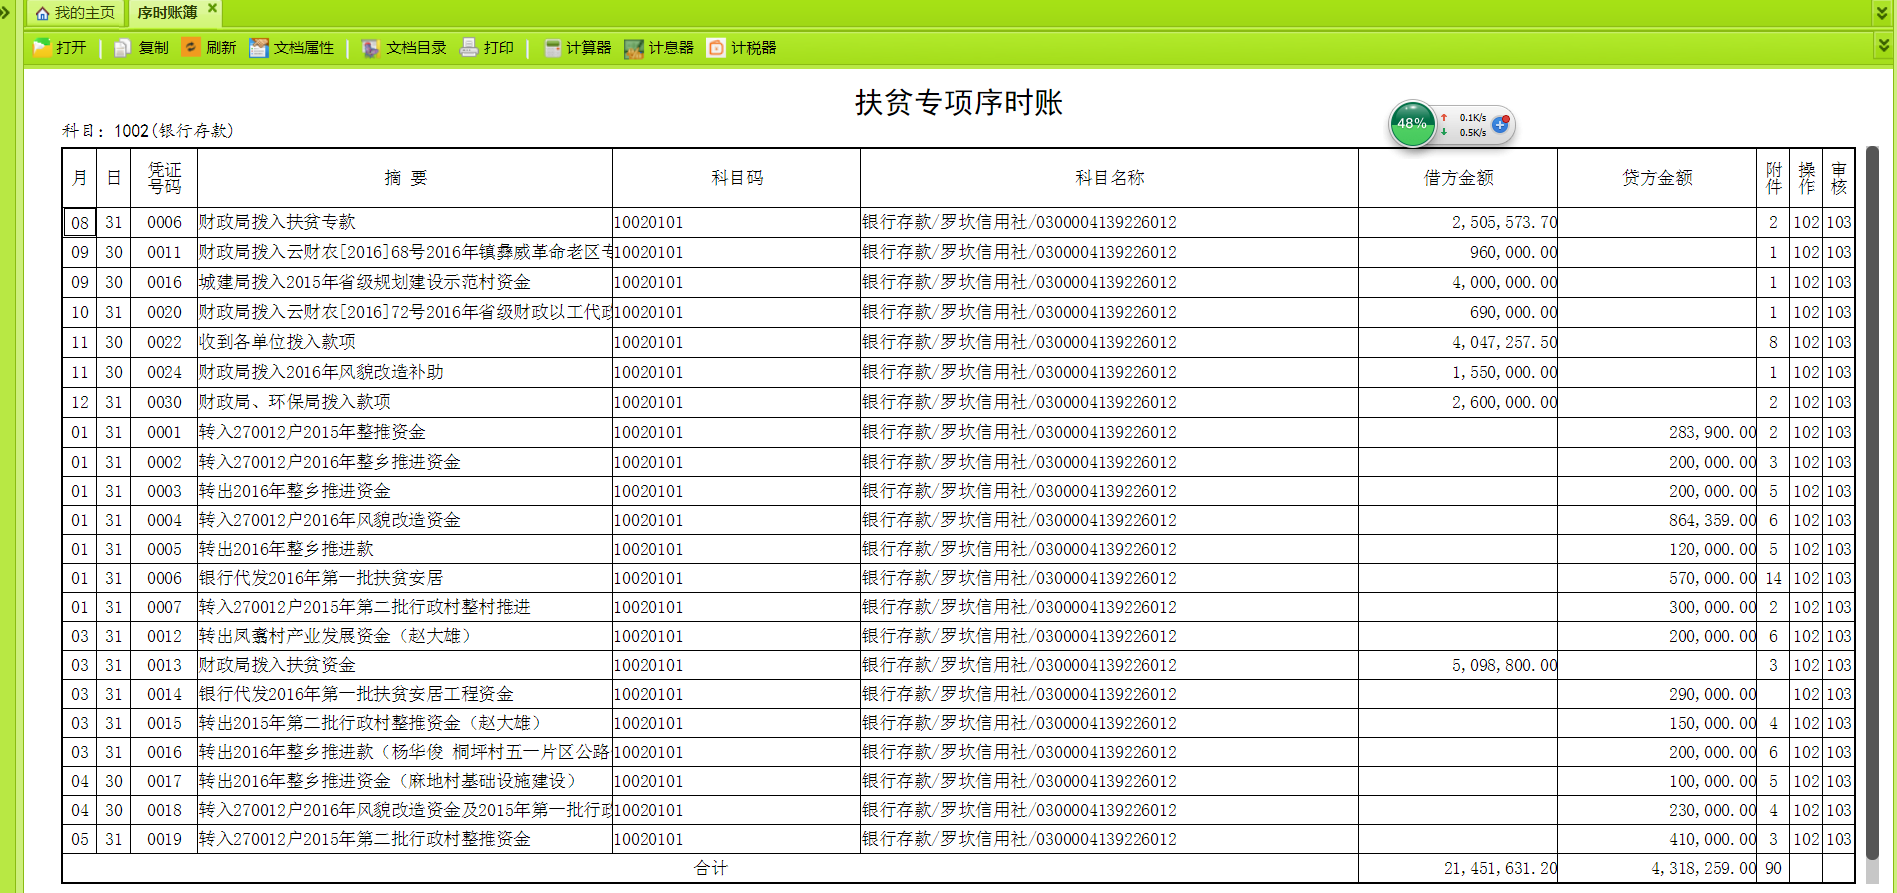The height and width of the screenshot is (893, 1897).
Task: Click credit amount 410,000.00
Action: click(x=1712, y=839)
